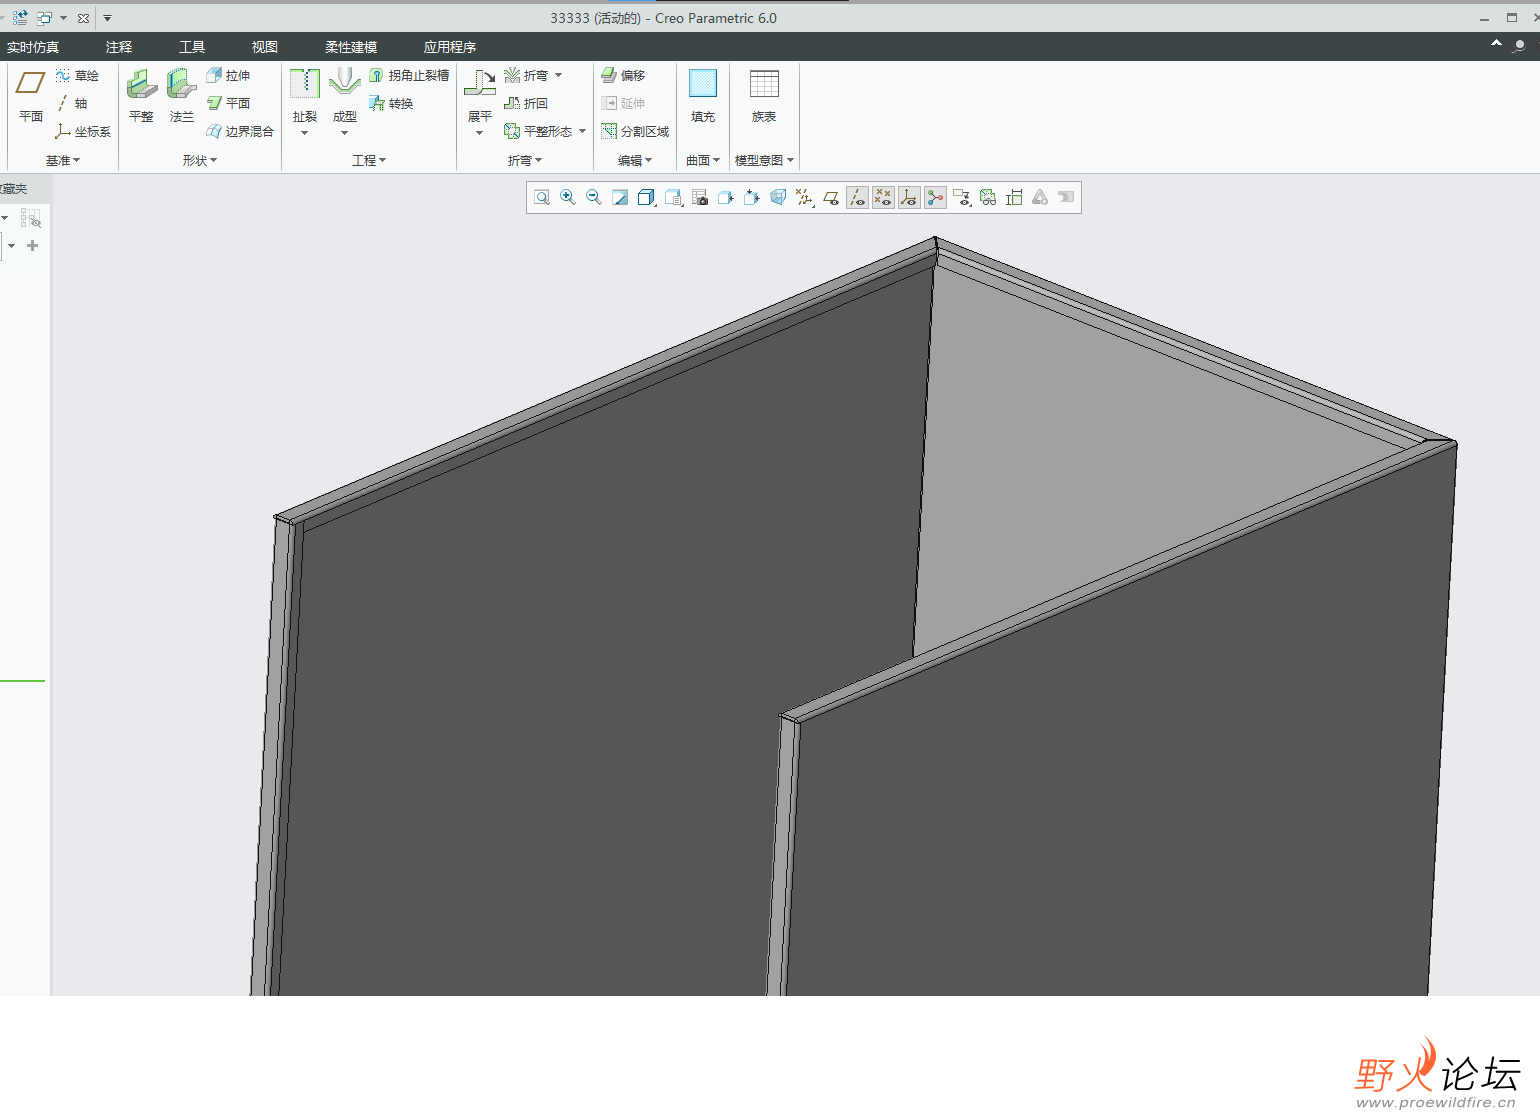
Task: Expand the 工程 group dropdown
Action: tap(369, 160)
